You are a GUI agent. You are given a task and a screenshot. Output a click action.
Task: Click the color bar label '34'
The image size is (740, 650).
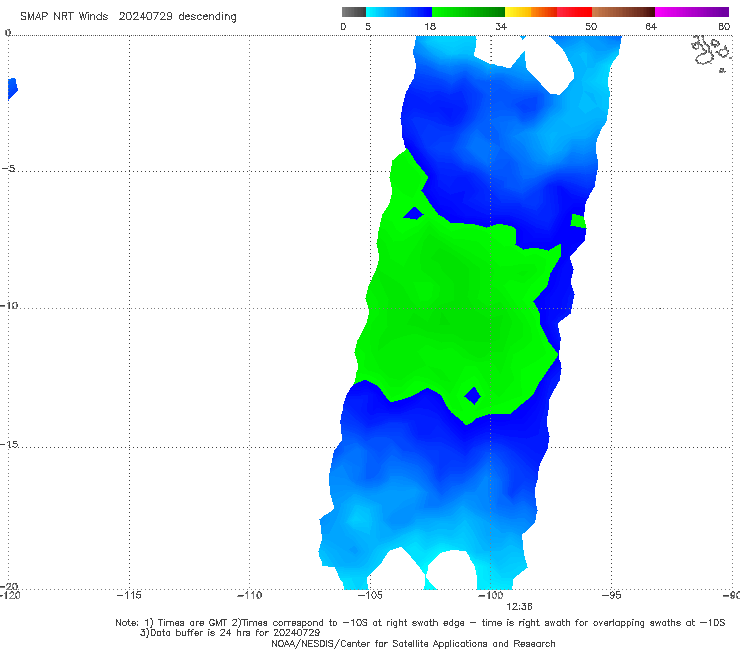tap(501, 27)
